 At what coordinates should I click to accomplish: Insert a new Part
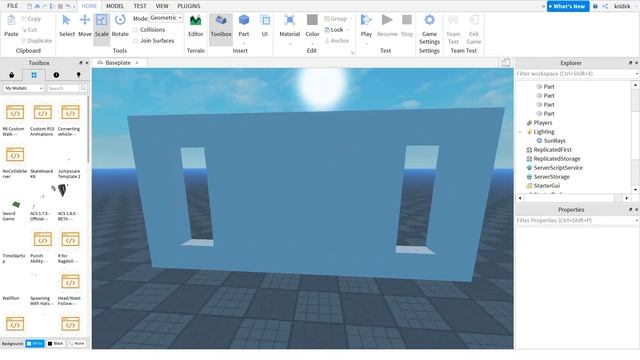[244, 25]
